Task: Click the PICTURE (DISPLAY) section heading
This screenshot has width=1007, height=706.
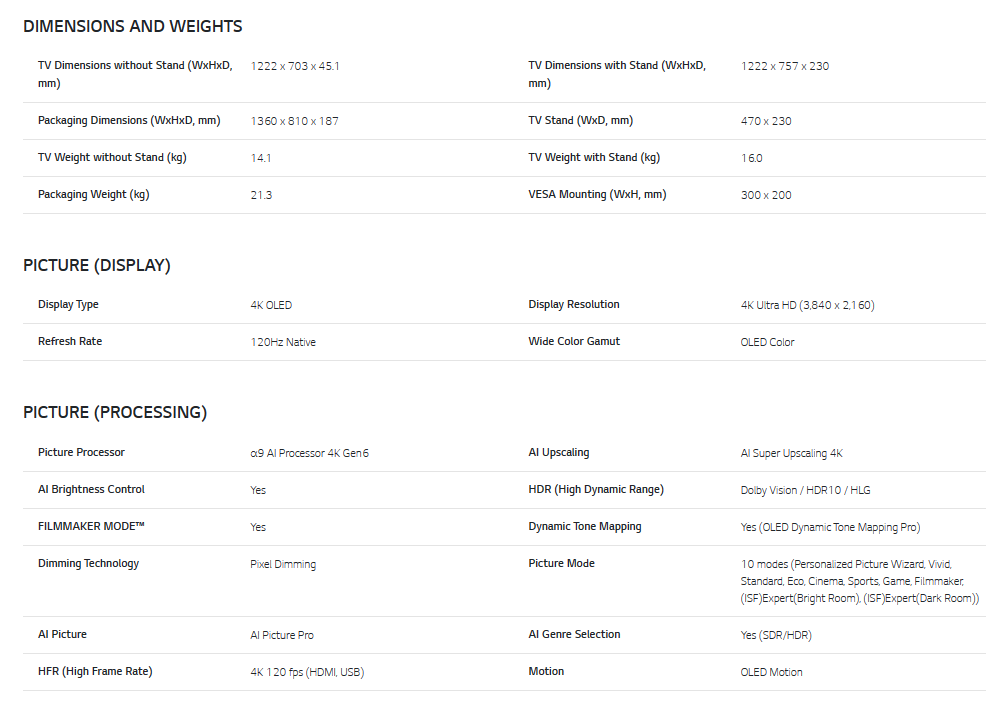Action: (x=97, y=266)
